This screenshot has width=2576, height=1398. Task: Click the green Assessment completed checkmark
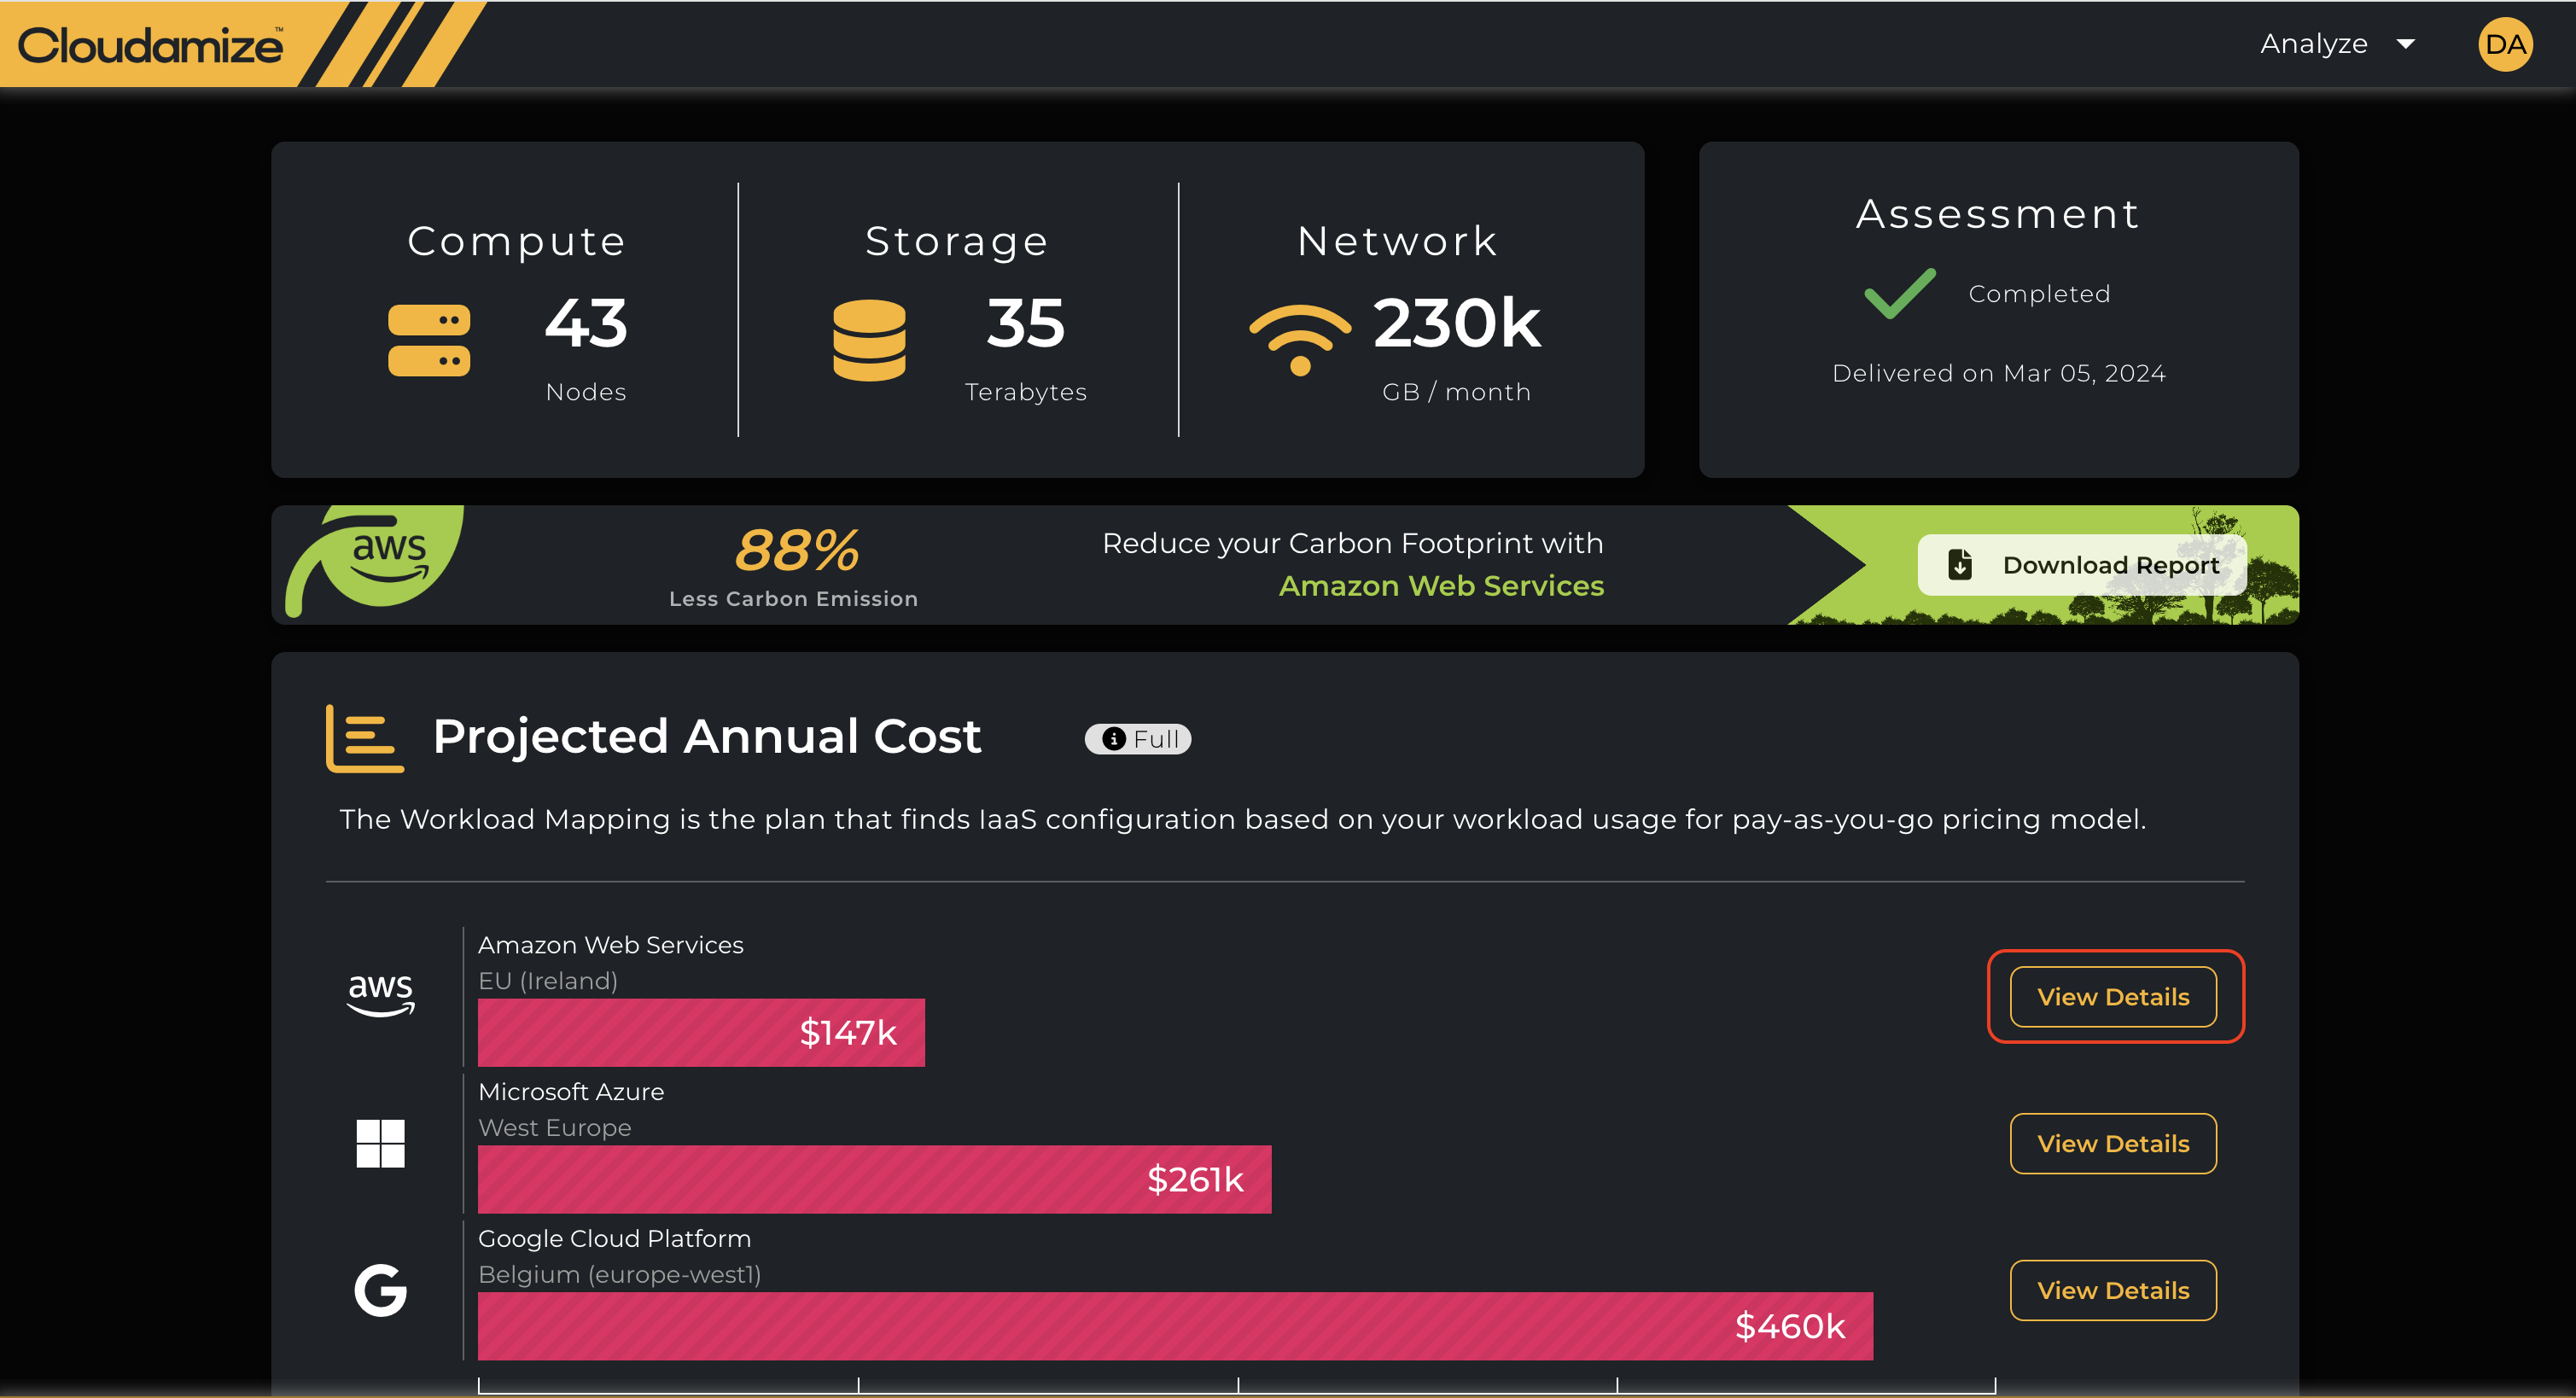point(1899,294)
